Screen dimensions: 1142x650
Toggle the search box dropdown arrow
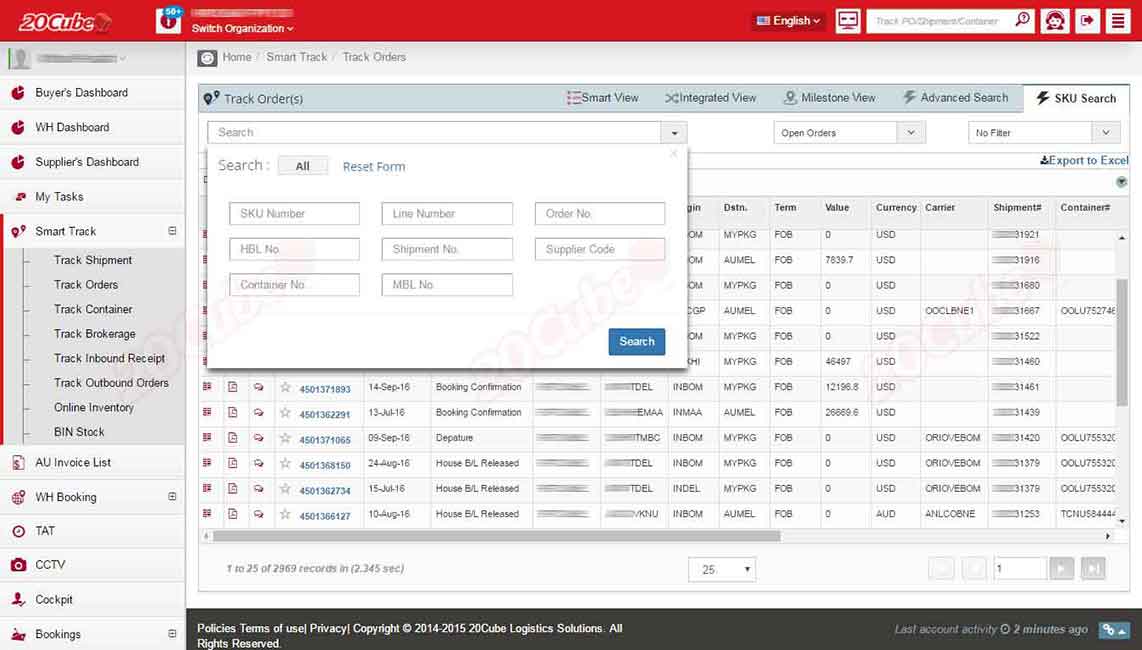pyautogui.click(x=674, y=133)
